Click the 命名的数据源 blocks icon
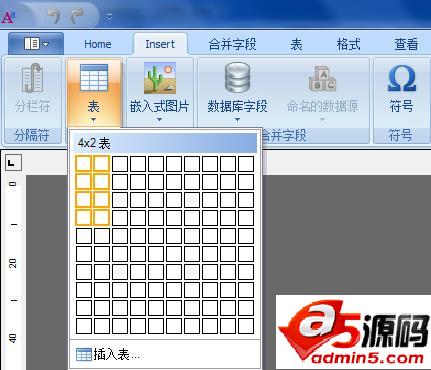This screenshot has height=370, width=431. pyautogui.click(x=322, y=79)
